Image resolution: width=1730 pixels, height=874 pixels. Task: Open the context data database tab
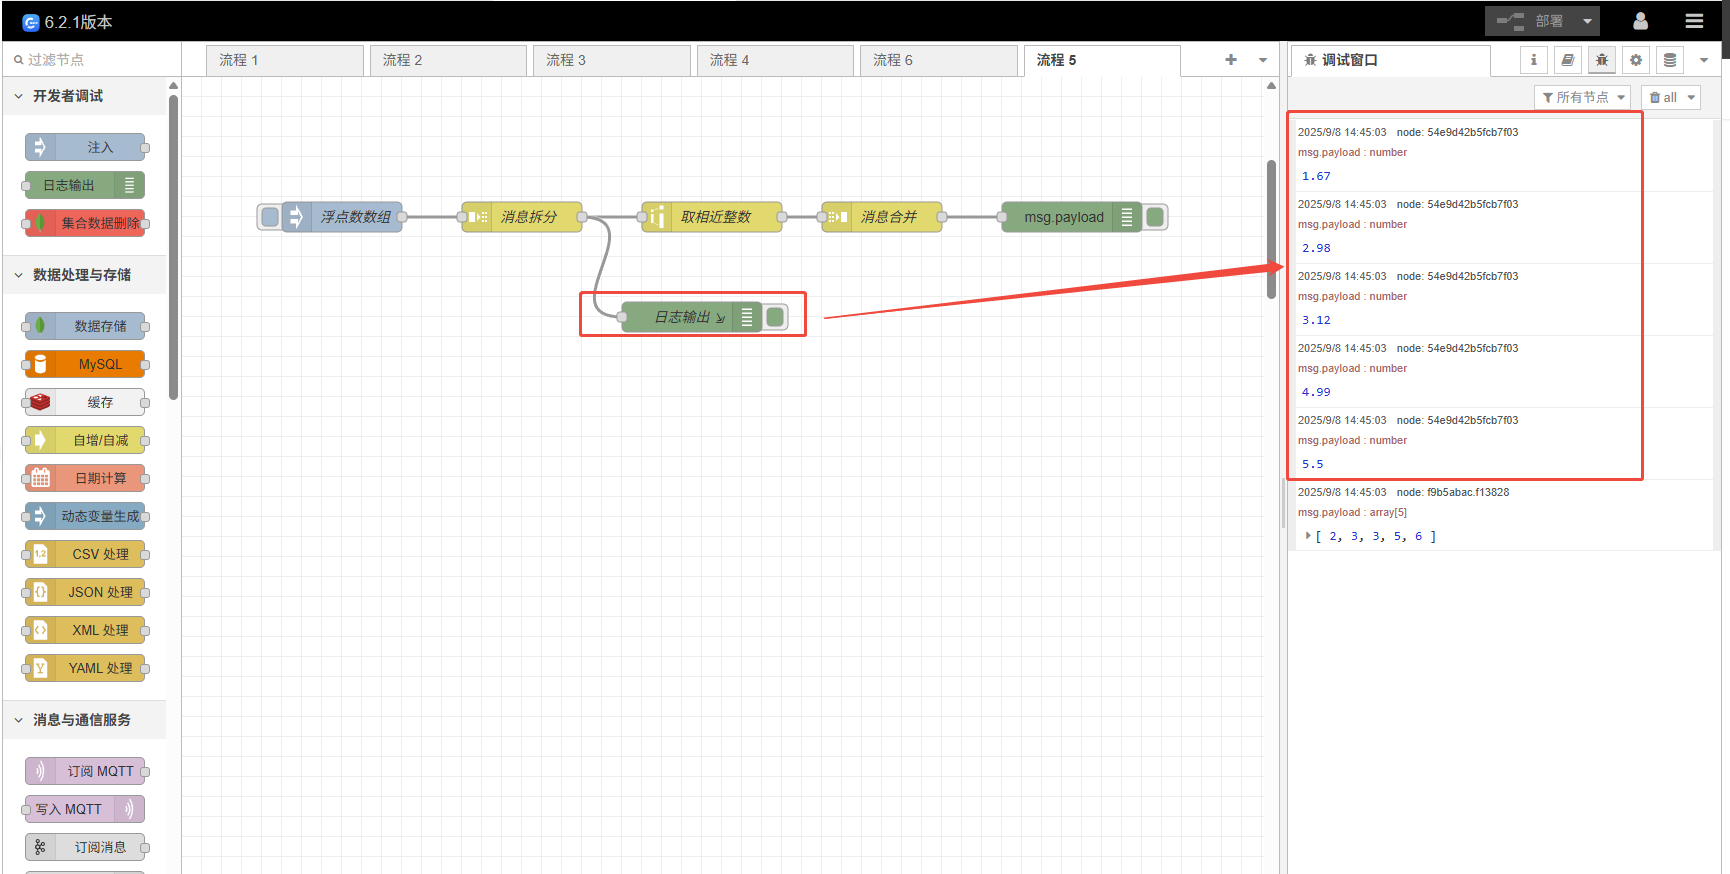pyautogui.click(x=1669, y=60)
